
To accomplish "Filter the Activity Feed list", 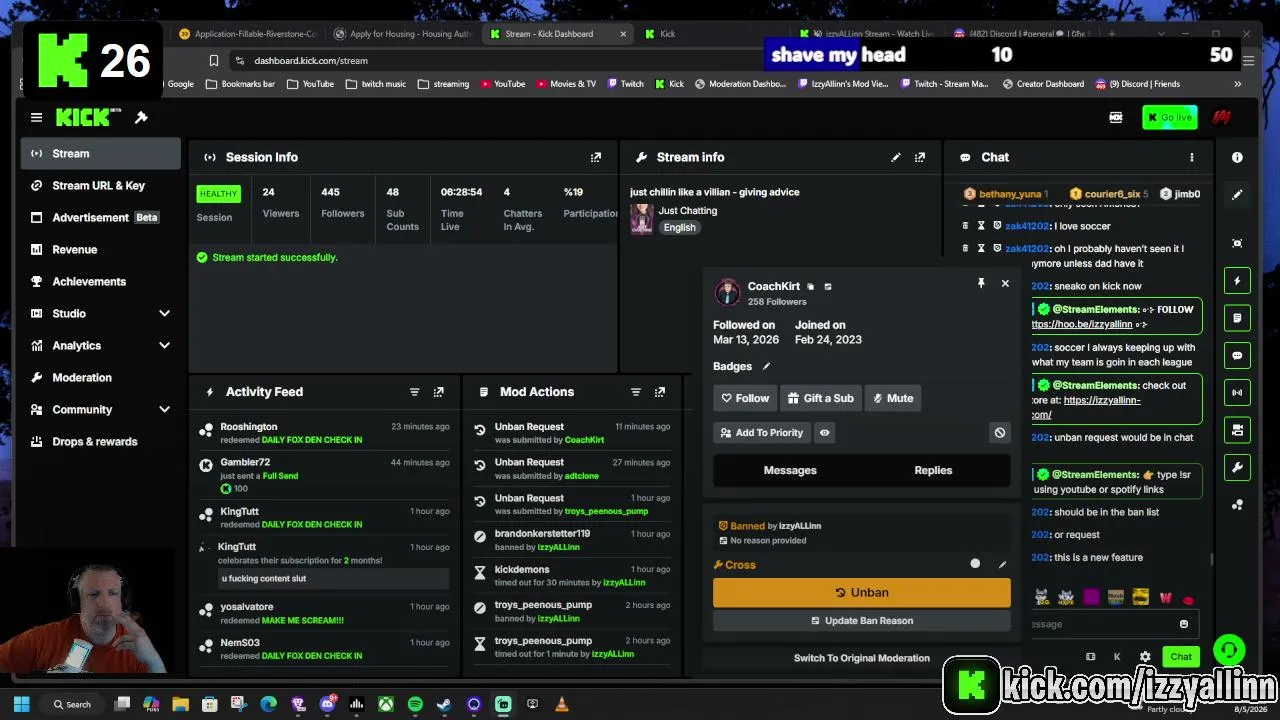I will (x=414, y=392).
